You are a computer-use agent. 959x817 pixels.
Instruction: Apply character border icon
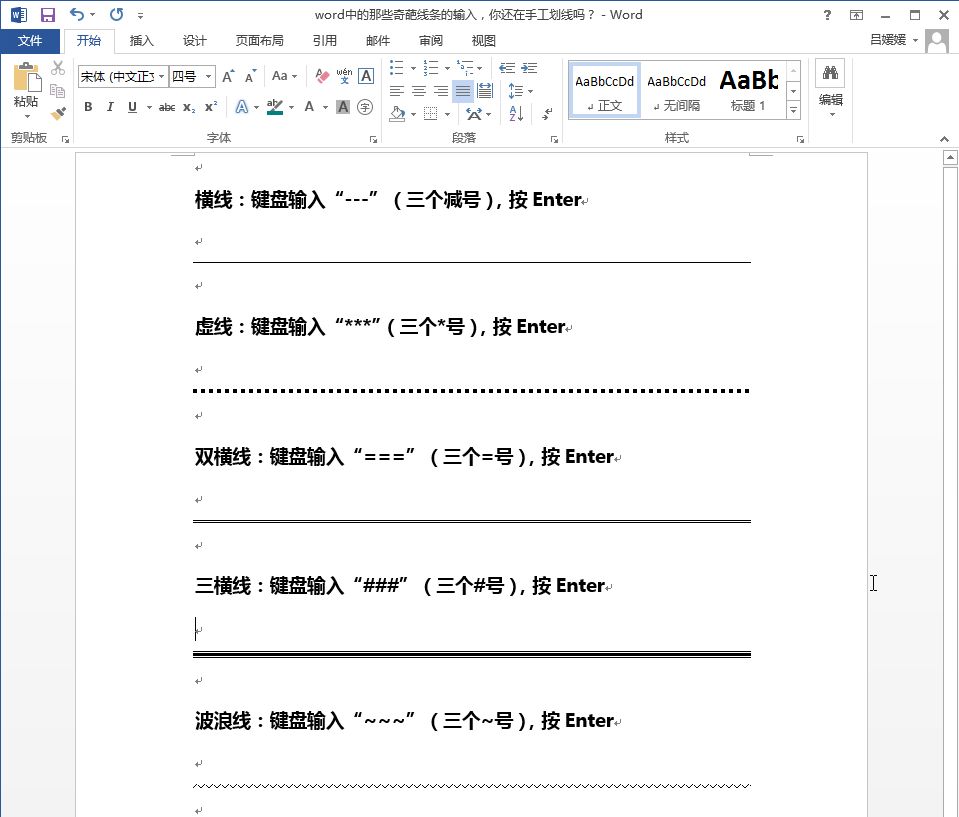(x=366, y=76)
